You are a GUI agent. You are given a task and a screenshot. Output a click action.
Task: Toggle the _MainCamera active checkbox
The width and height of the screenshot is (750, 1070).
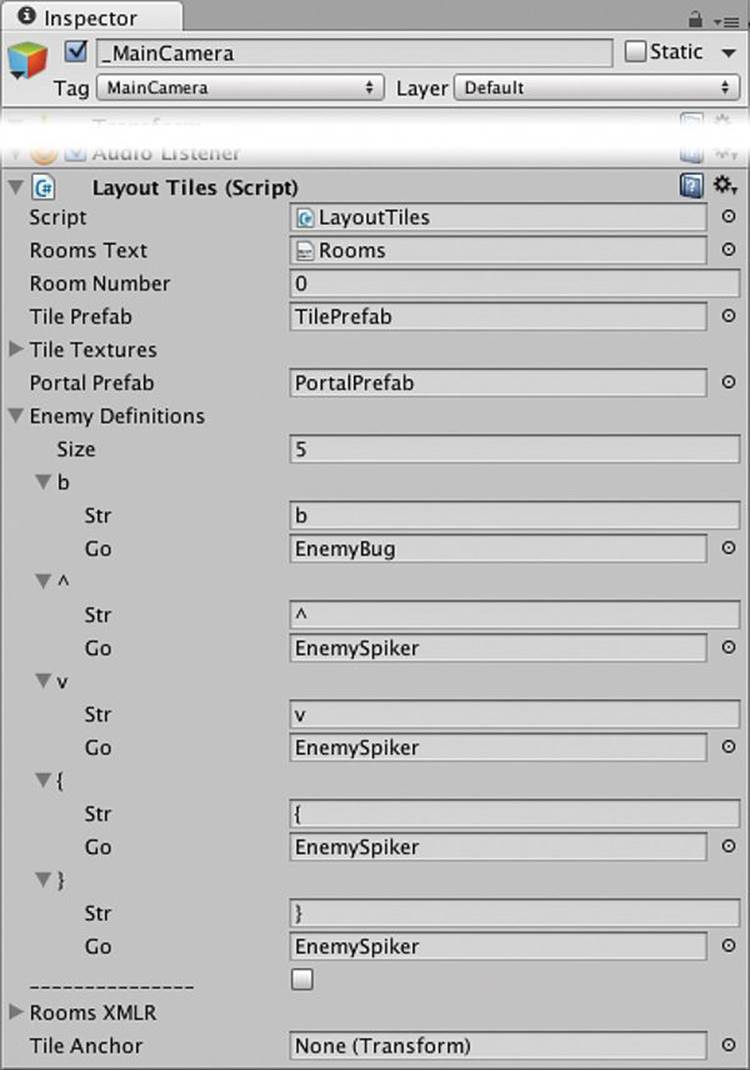tap(76, 51)
